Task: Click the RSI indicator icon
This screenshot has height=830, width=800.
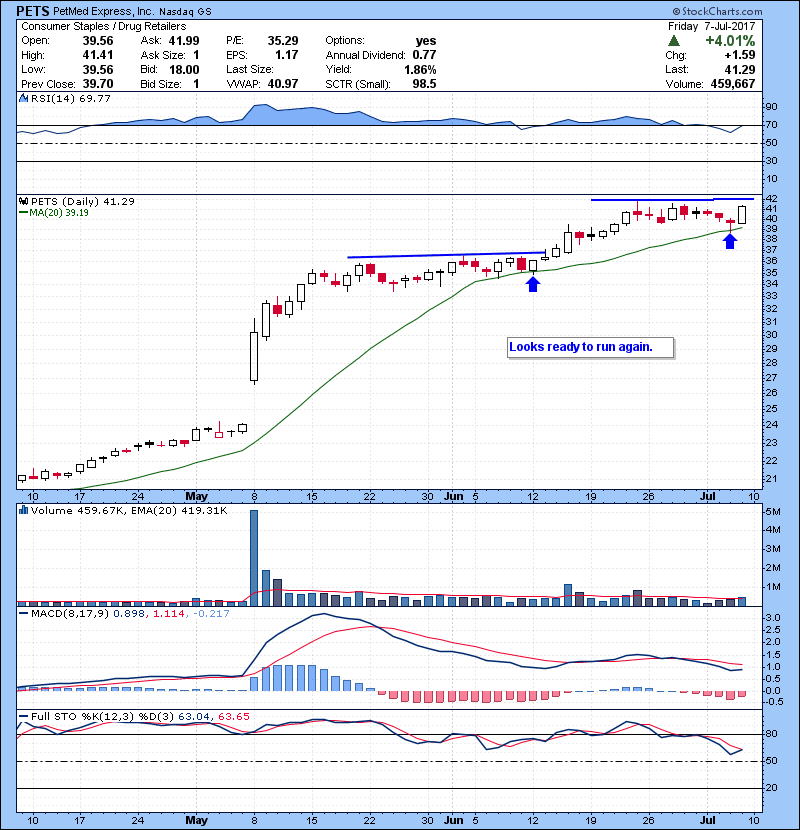Action: 23,98
